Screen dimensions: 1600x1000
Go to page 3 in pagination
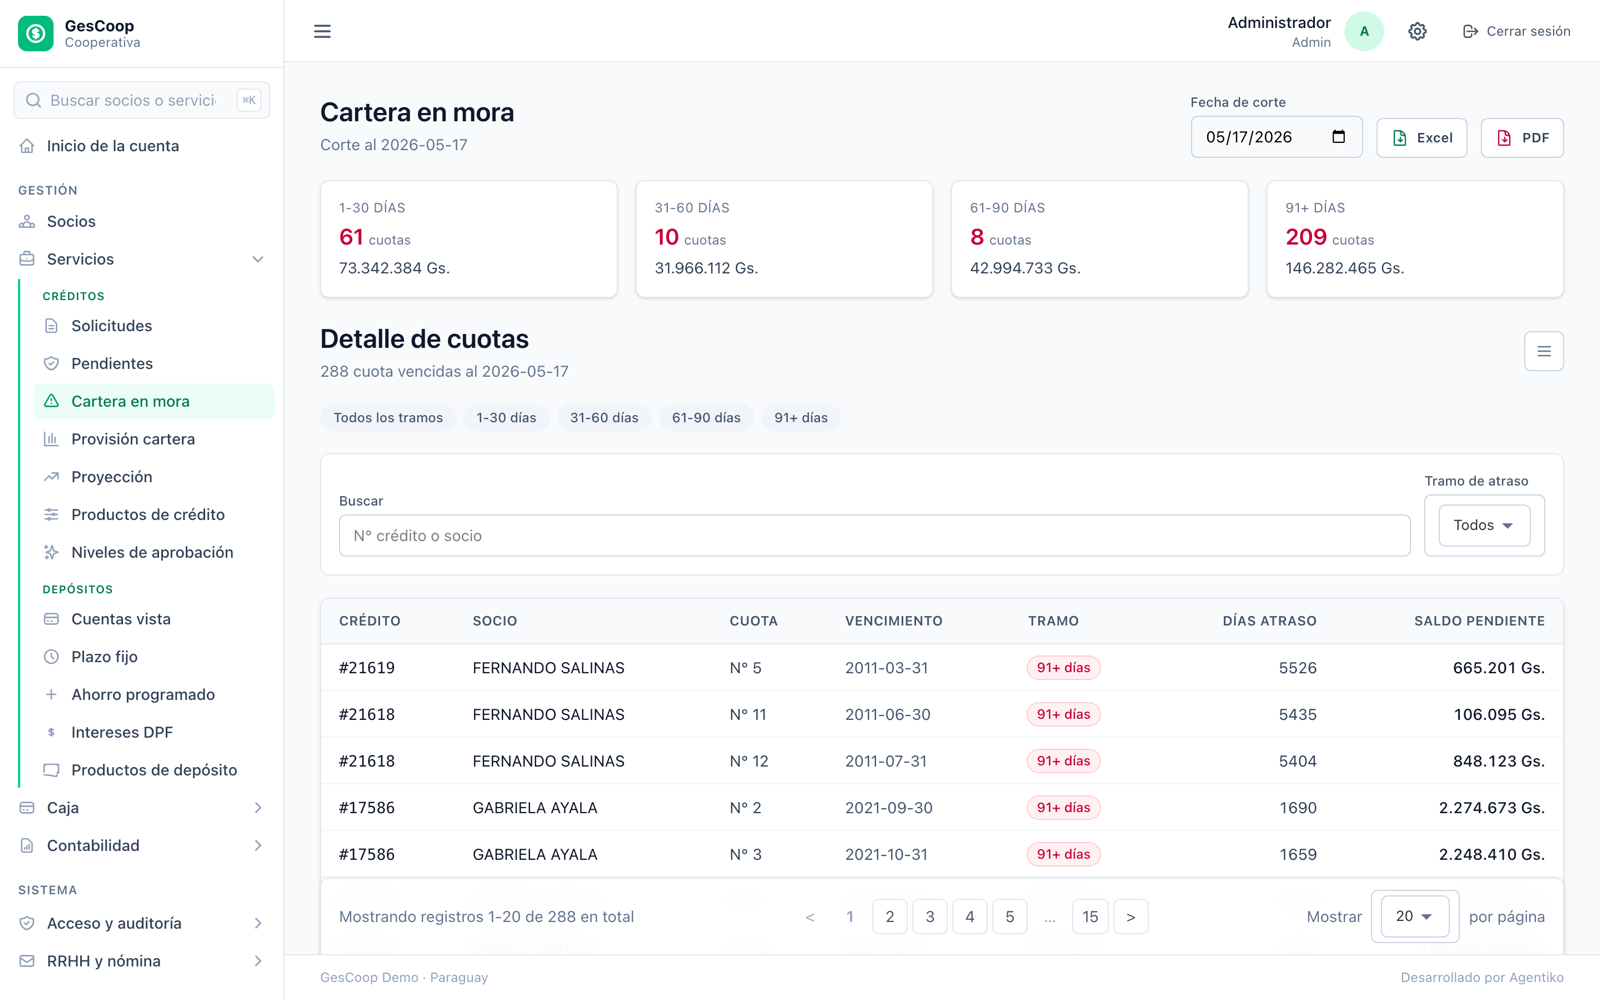(930, 917)
